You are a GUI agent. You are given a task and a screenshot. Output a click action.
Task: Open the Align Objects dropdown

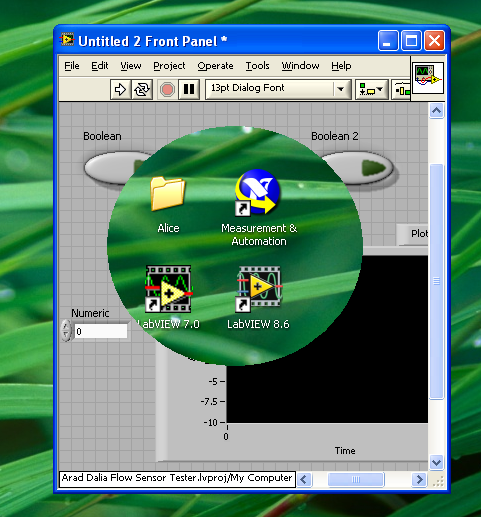coord(372,89)
